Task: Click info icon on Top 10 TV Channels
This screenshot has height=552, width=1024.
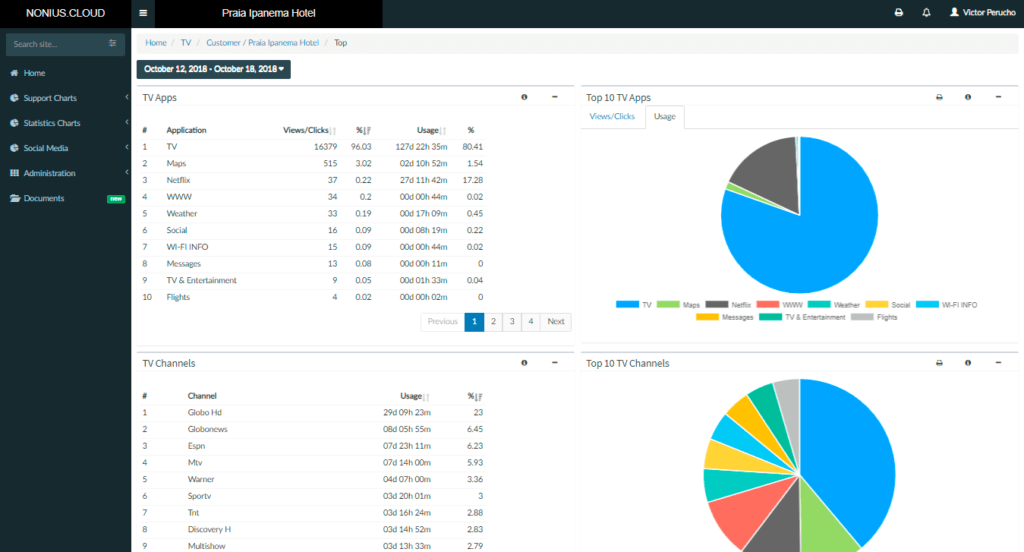Action: pyautogui.click(x=968, y=363)
